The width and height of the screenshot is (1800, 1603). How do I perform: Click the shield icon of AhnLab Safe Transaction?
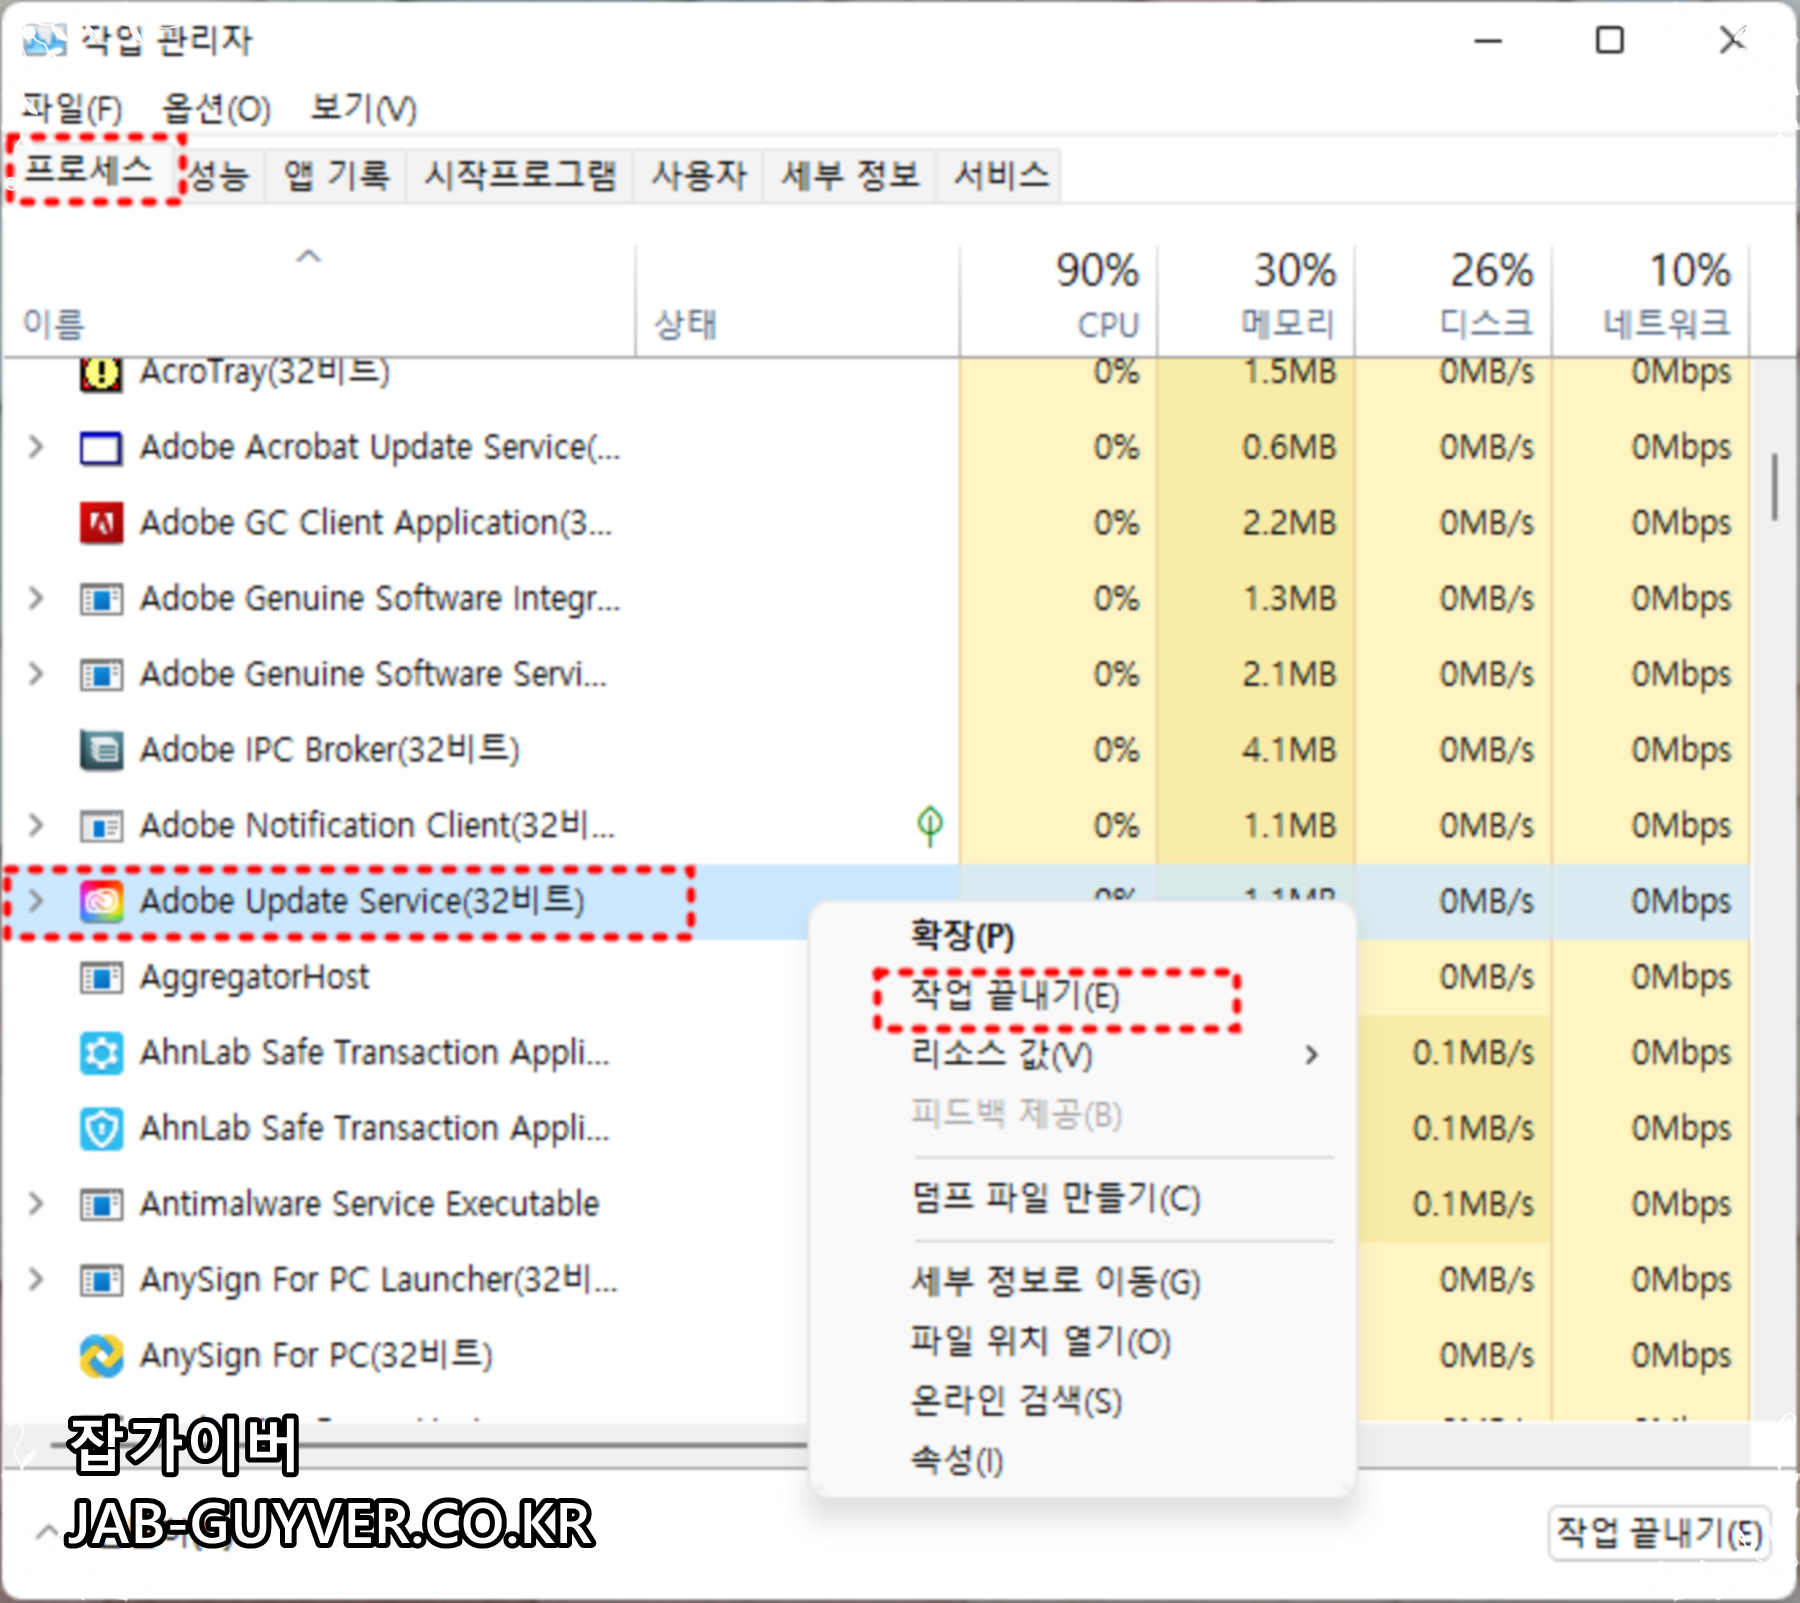point(101,1129)
